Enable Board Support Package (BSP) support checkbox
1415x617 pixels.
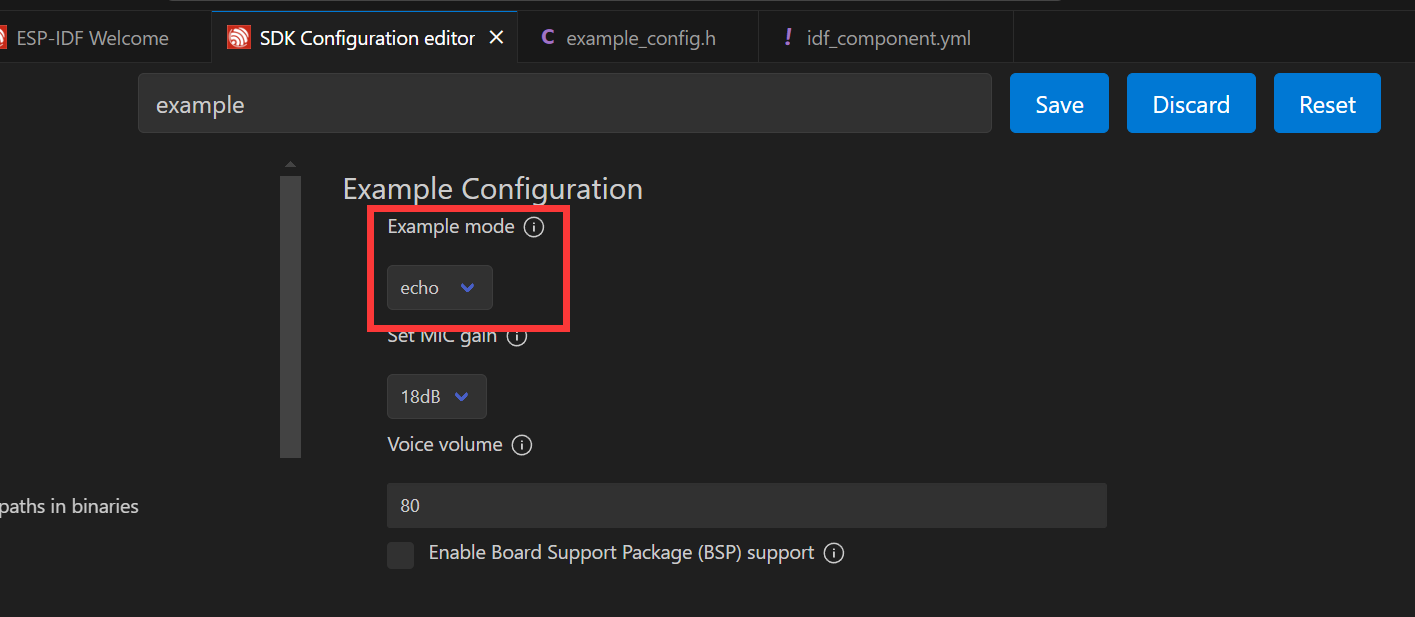(x=400, y=555)
